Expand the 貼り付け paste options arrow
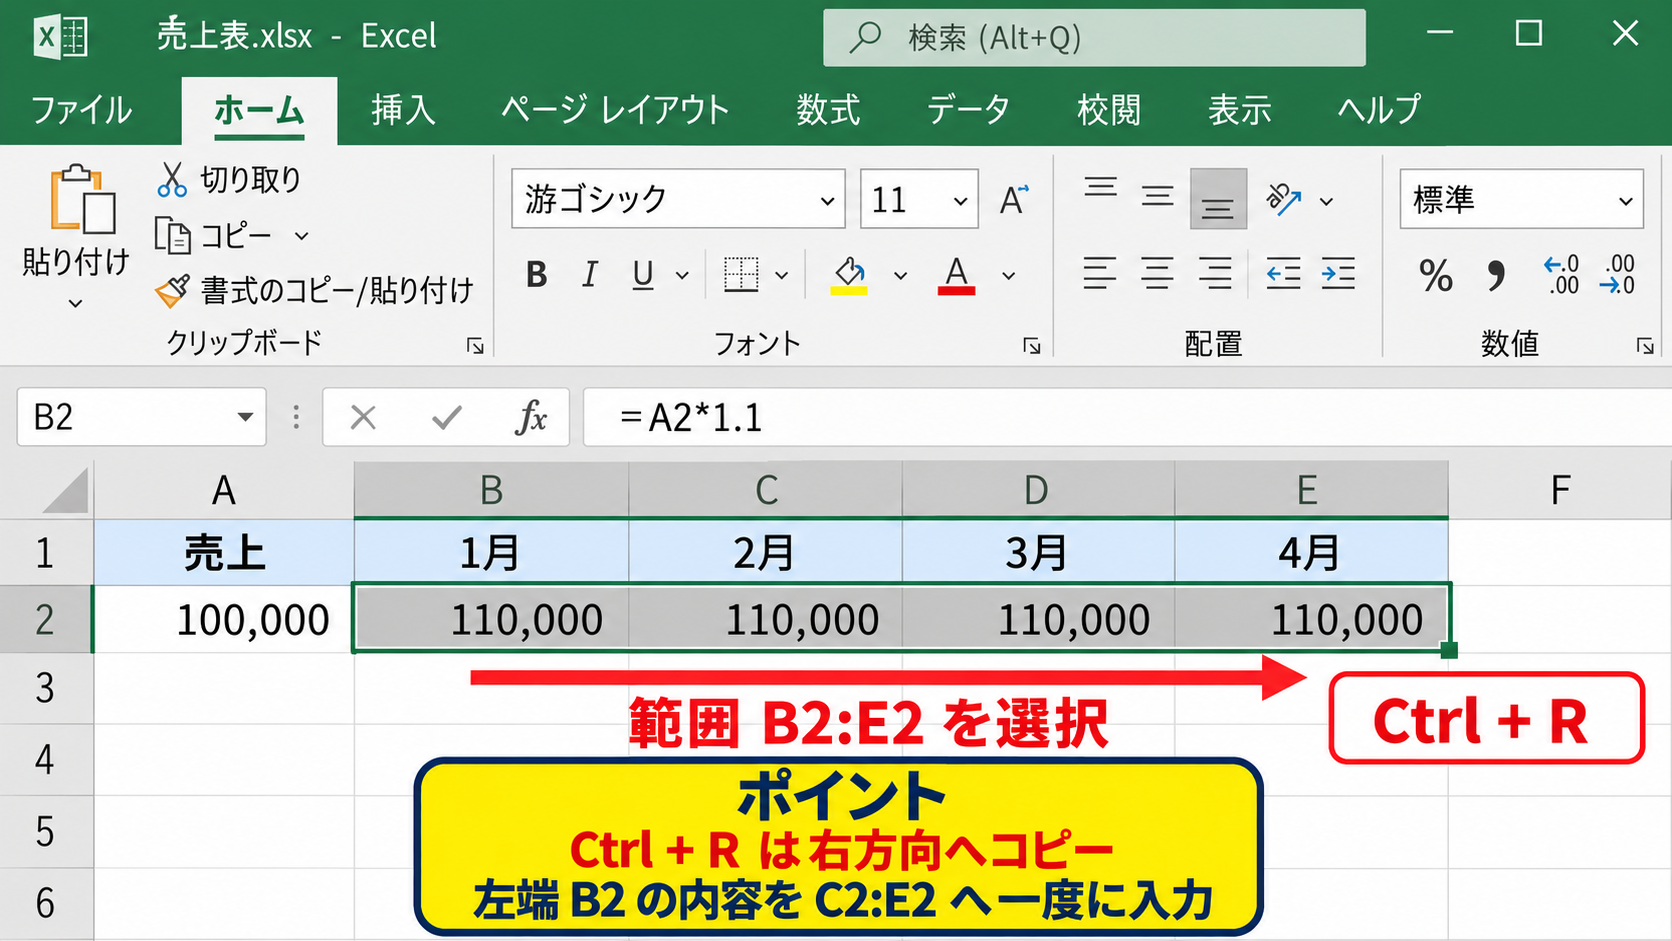1672x941 pixels. coord(75,303)
